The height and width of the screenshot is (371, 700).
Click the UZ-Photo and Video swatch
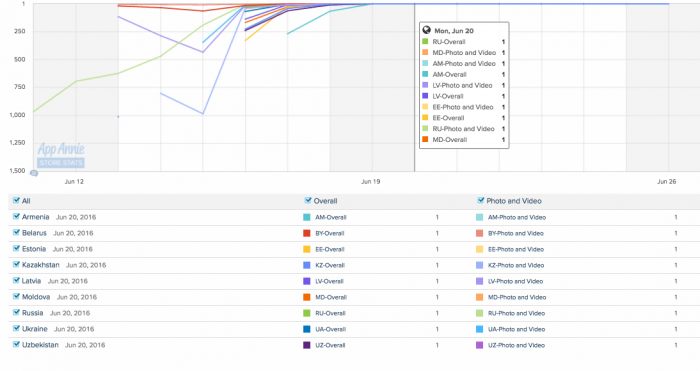pos(479,345)
